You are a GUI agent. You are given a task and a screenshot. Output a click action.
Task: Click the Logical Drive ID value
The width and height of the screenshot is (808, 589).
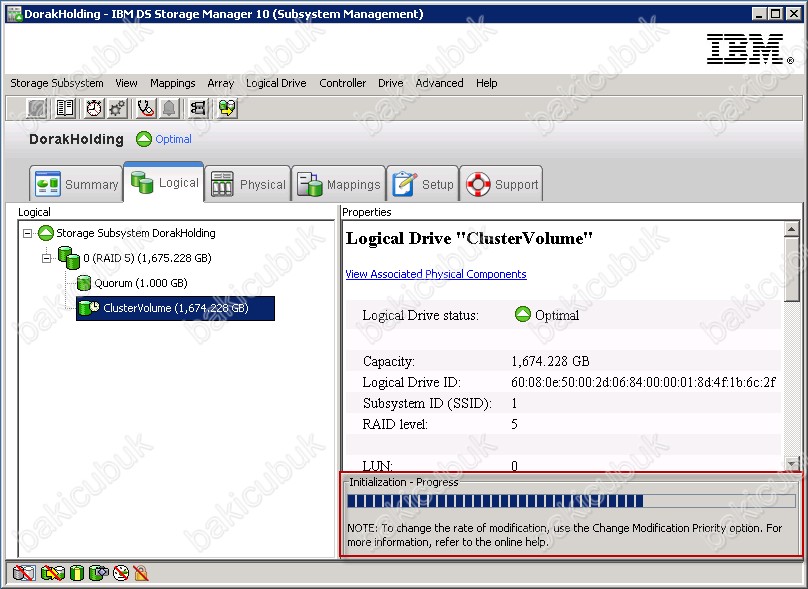(643, 382)
